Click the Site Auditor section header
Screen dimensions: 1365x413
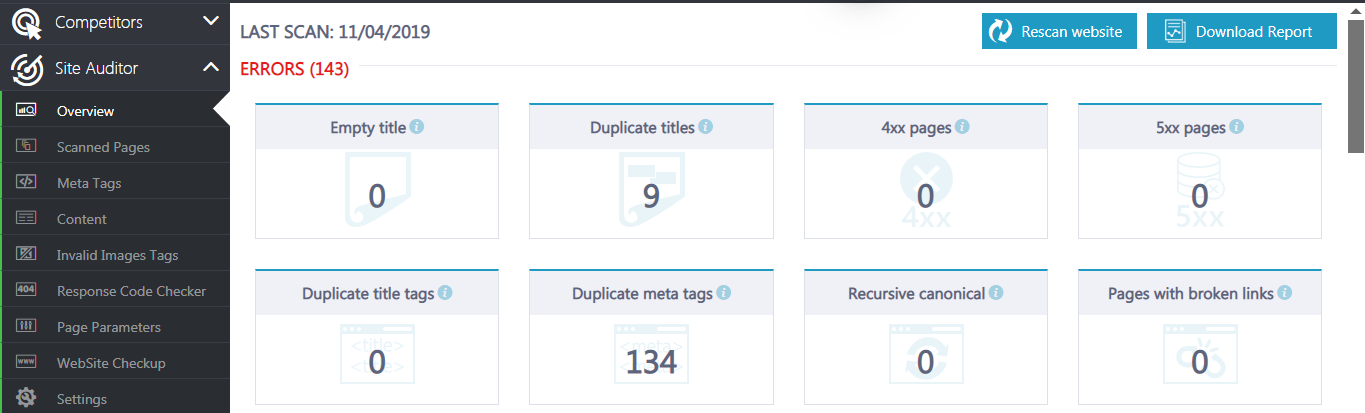click(x=115, y=68)
